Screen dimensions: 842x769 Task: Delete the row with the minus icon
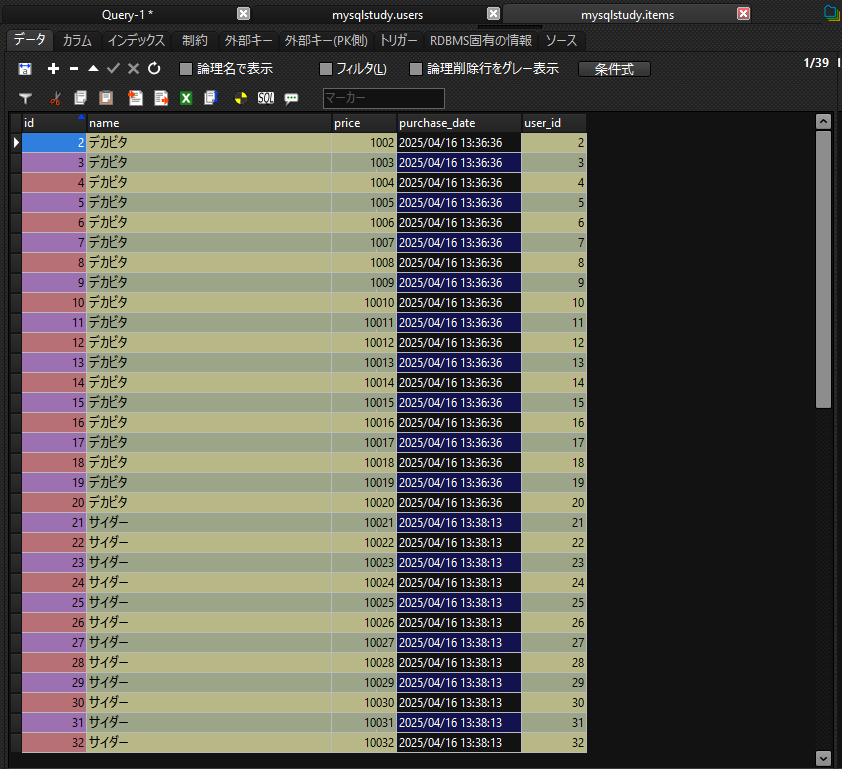click(74, 69)
